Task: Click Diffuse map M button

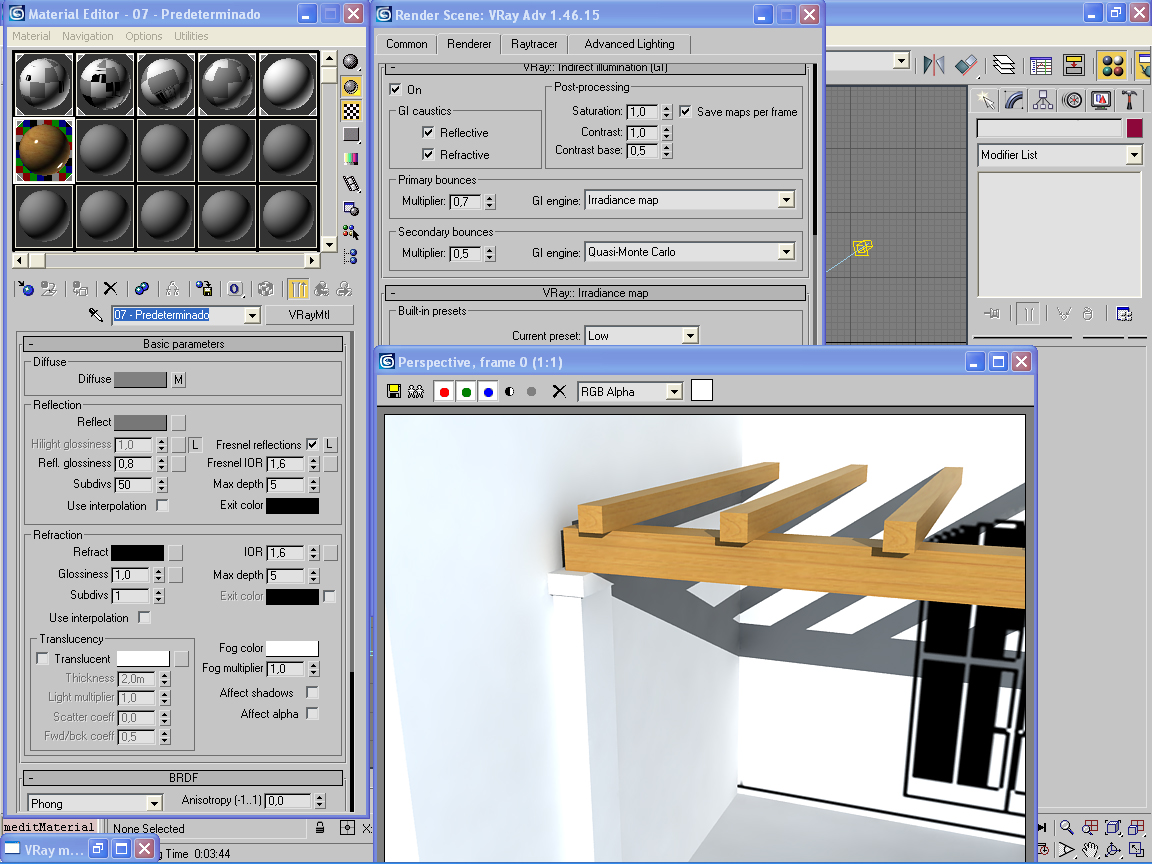Action: tap(179, 380)
